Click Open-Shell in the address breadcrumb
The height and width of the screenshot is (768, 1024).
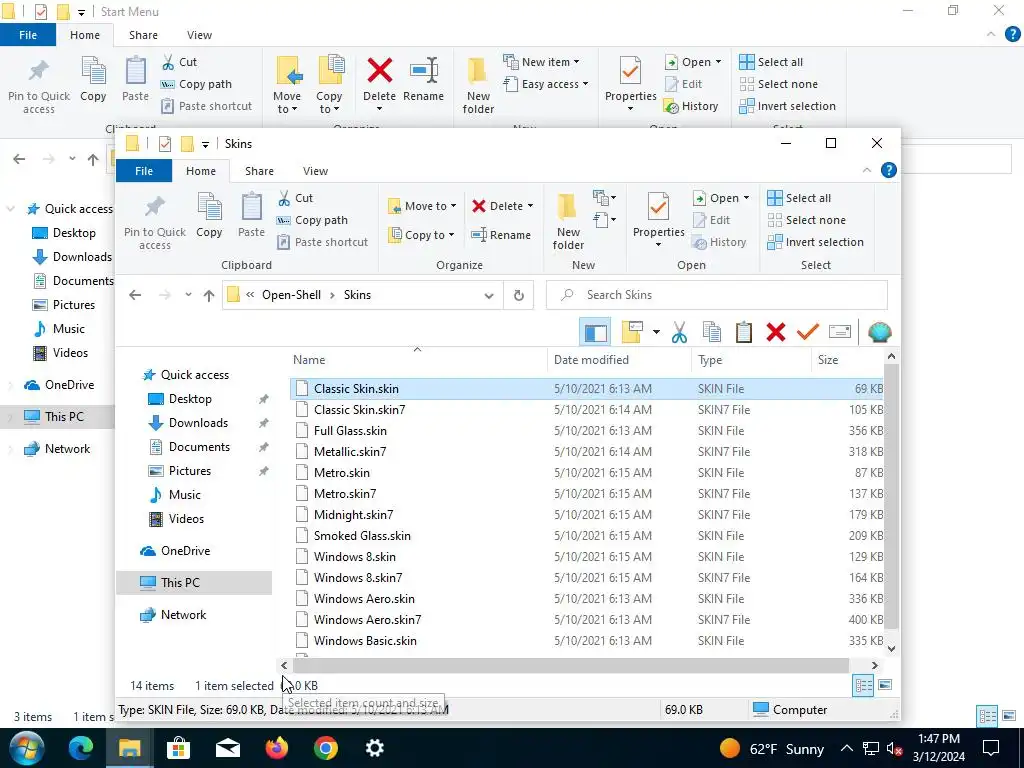point(291,295)
